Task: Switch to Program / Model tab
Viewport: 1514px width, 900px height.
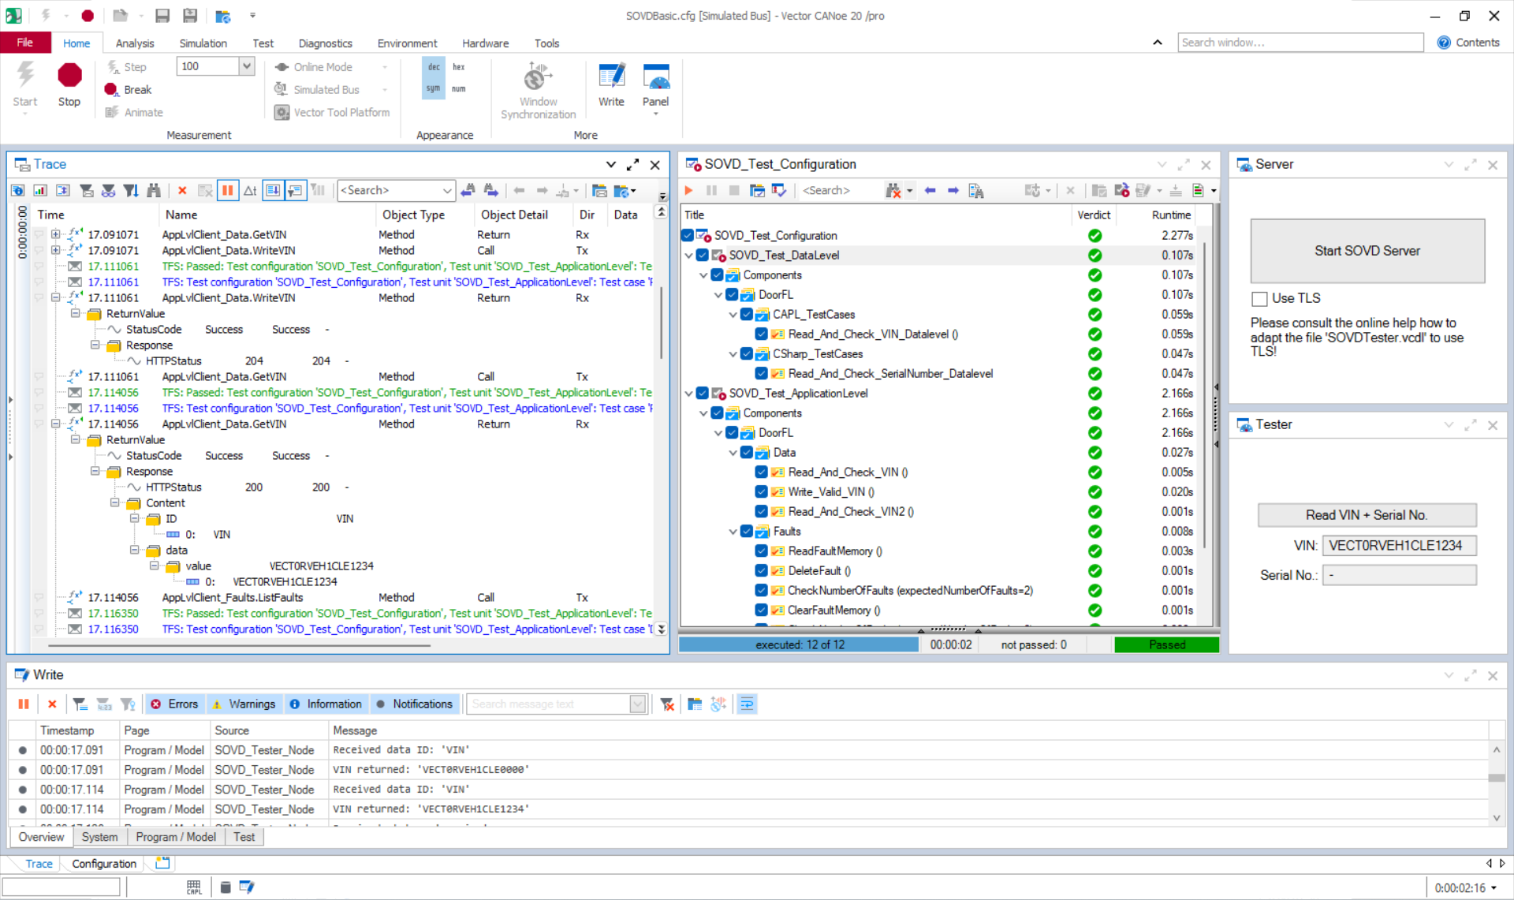Action: click(x=176, y=837)
